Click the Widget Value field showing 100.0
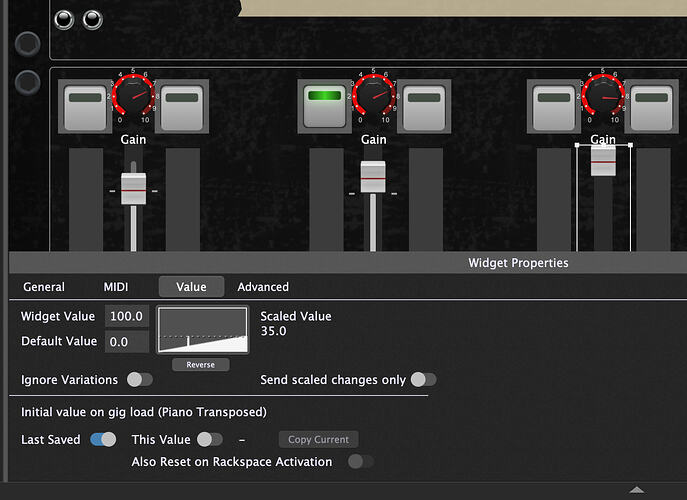Viewport: 687px width, 500px height. [x=127, y=316]
